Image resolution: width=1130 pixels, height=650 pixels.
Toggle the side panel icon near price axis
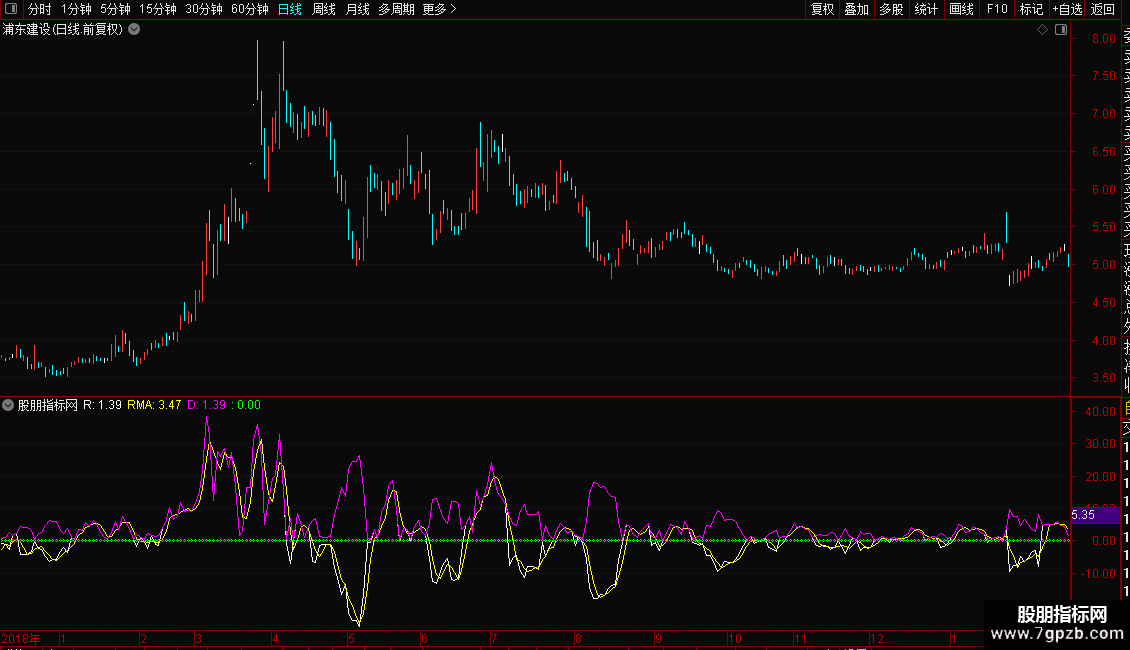point(1061,30)
